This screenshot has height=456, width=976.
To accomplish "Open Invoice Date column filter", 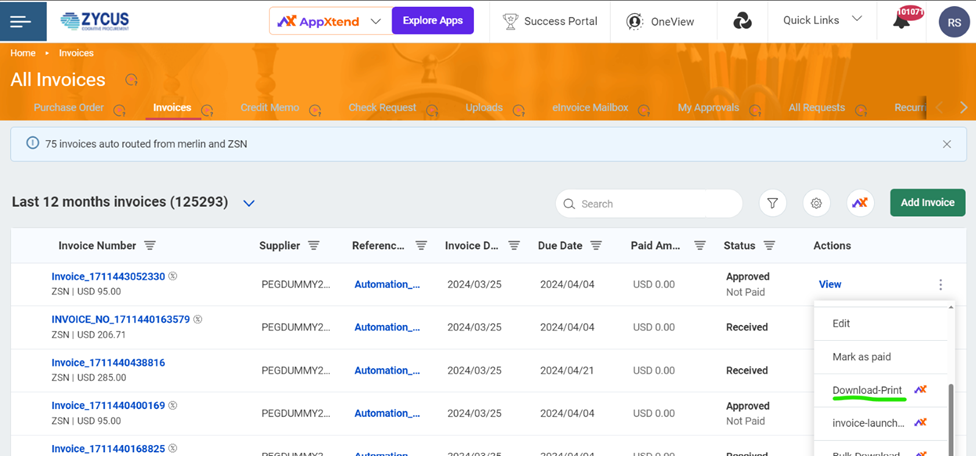I will (514, 246).
